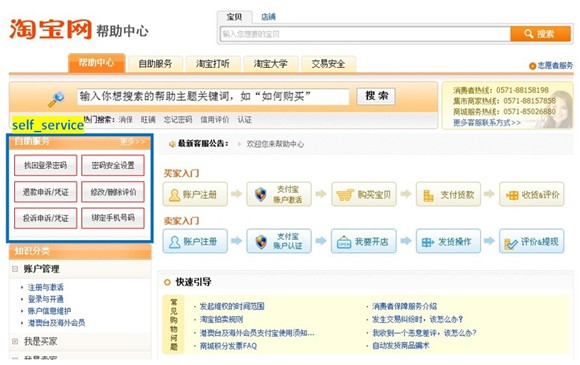Open the 我收到一个恶意差评 link
The width and height of the screenshot is (580, 365).
point(424,333)
